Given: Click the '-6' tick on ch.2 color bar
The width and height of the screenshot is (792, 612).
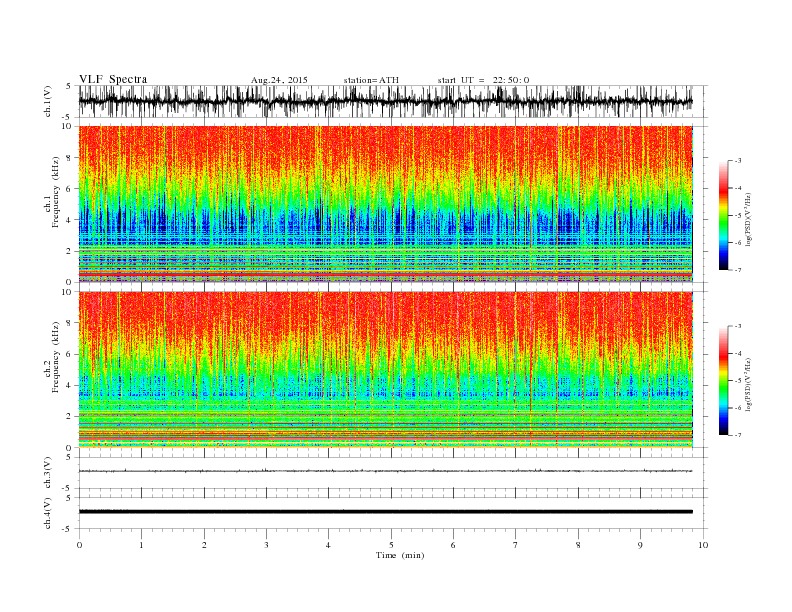Looking at the screenshot, I should click(x=738, y=408).
